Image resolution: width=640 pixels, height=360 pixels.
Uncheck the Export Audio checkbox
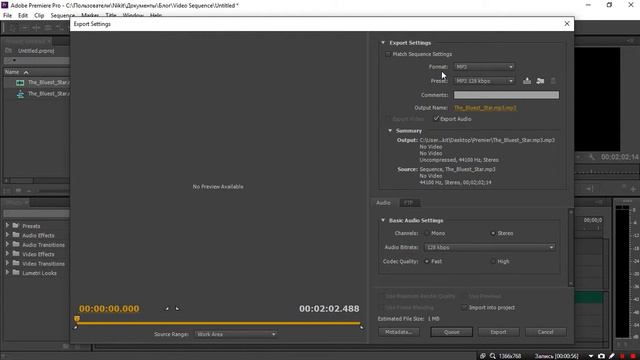pos(436,119)
